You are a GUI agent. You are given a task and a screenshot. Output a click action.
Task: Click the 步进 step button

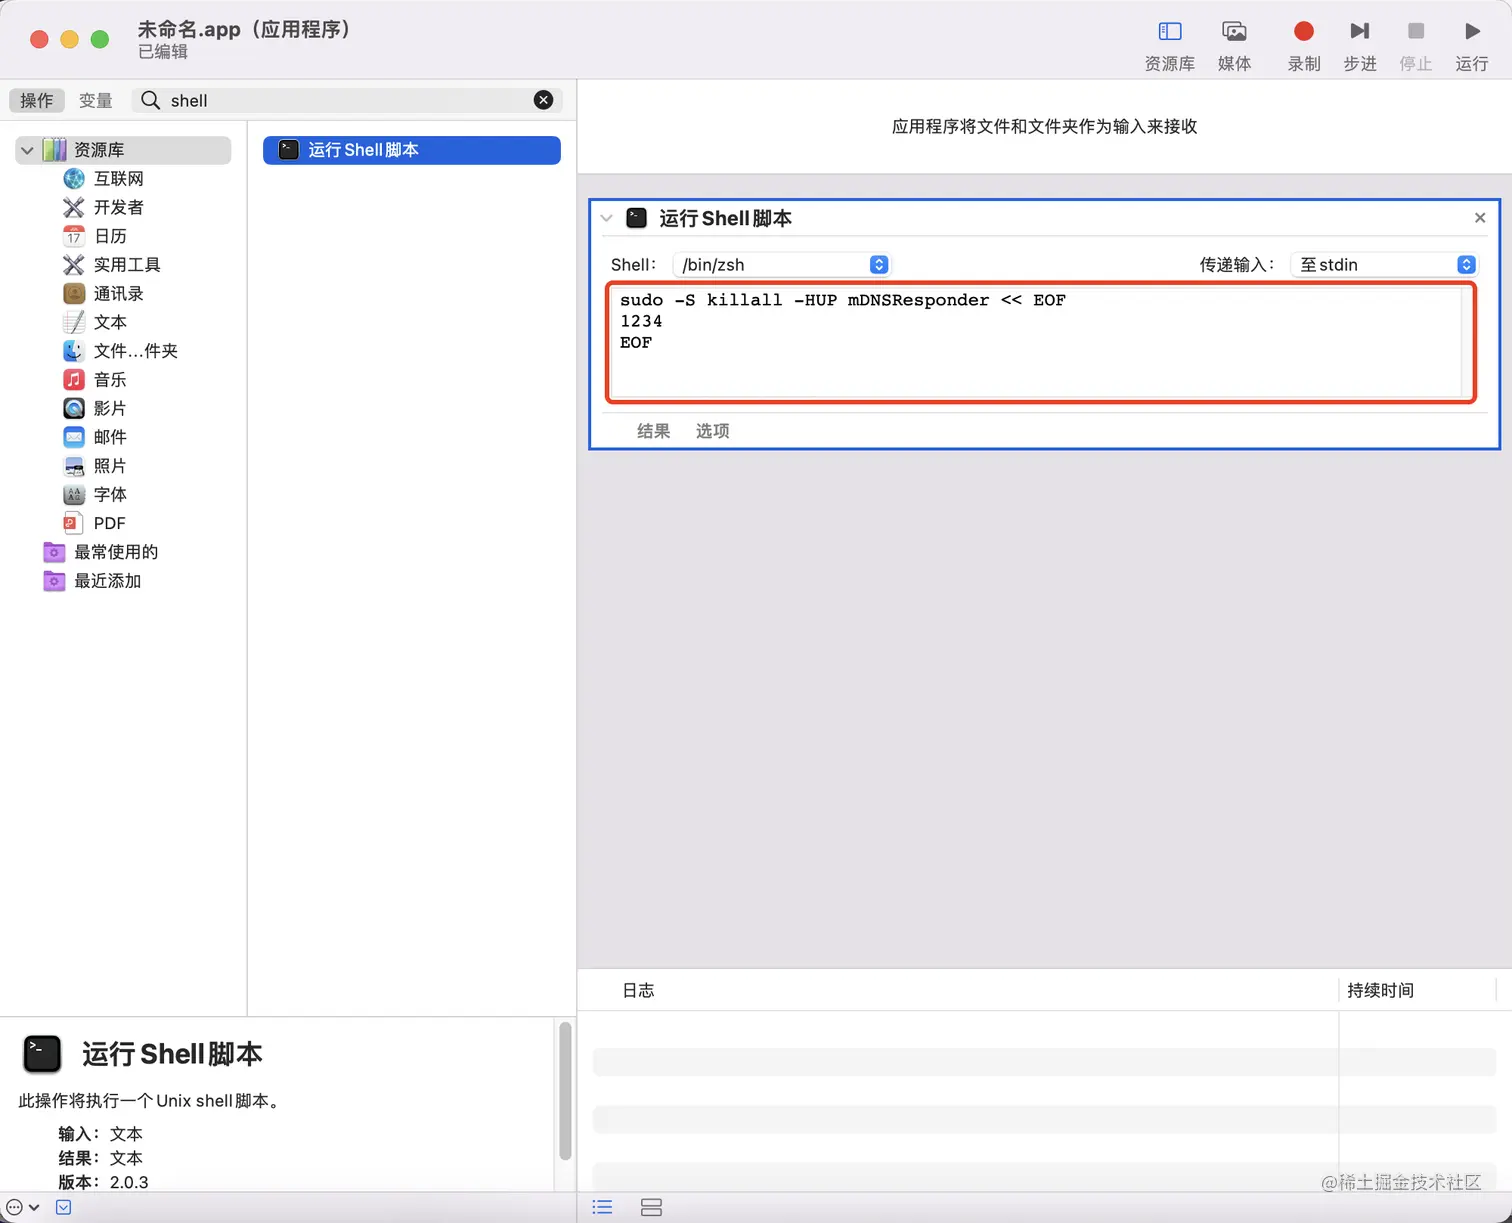tap(1359, 46)
